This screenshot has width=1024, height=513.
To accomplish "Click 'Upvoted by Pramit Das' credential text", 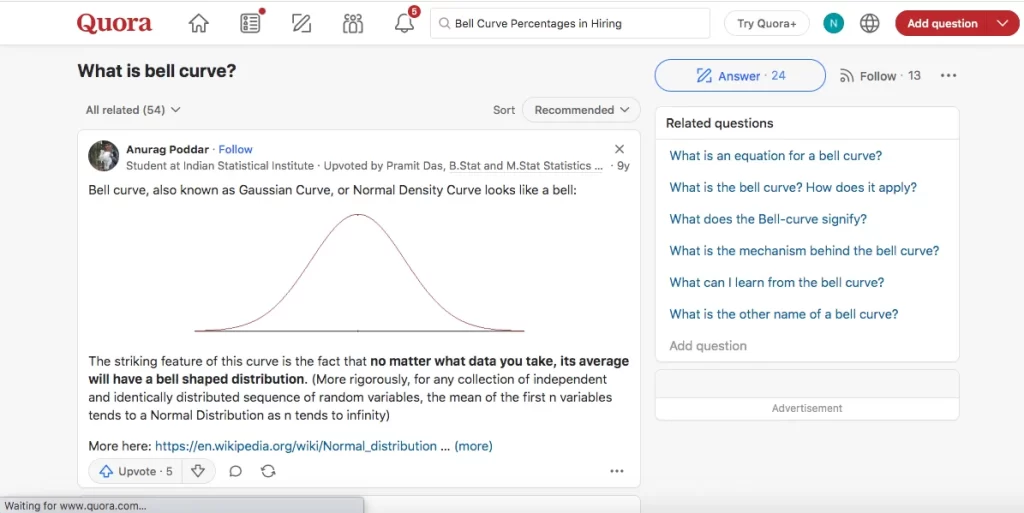I will 383,166.
